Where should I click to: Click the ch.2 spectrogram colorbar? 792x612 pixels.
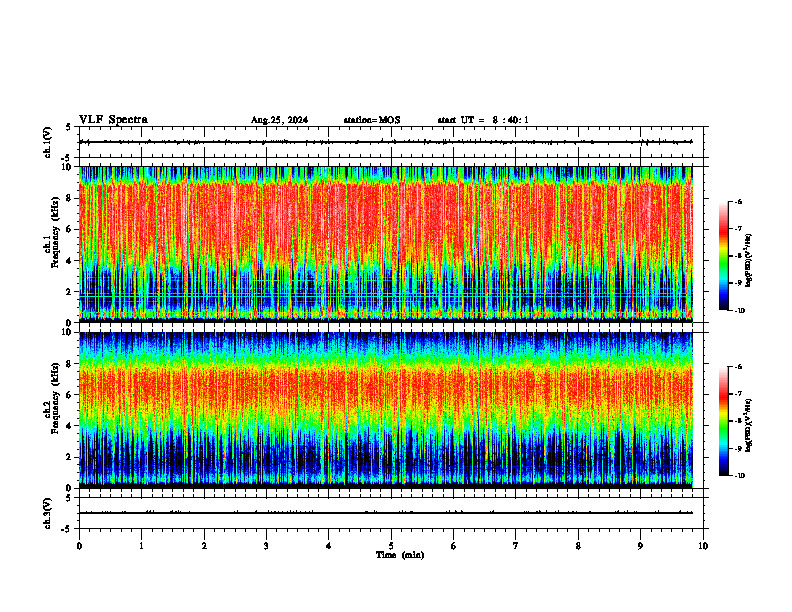[724, 421]
